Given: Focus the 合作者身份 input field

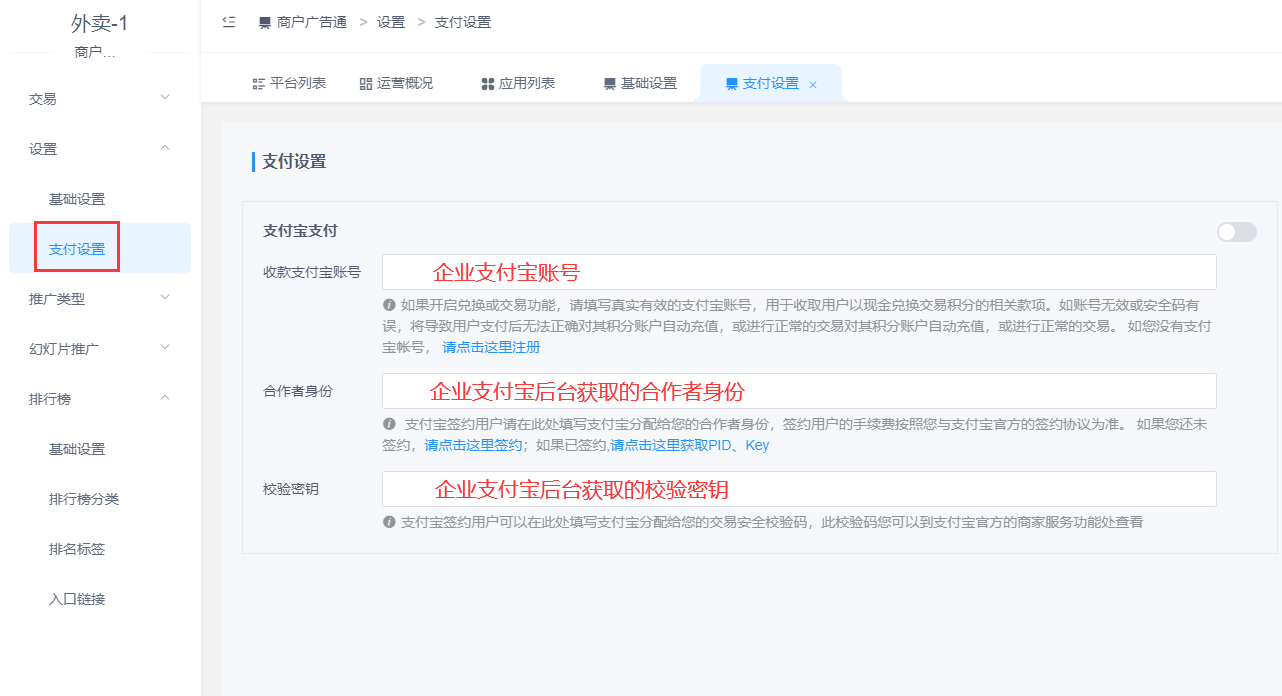Looking at the screenshot, I should tap(799, 391).
